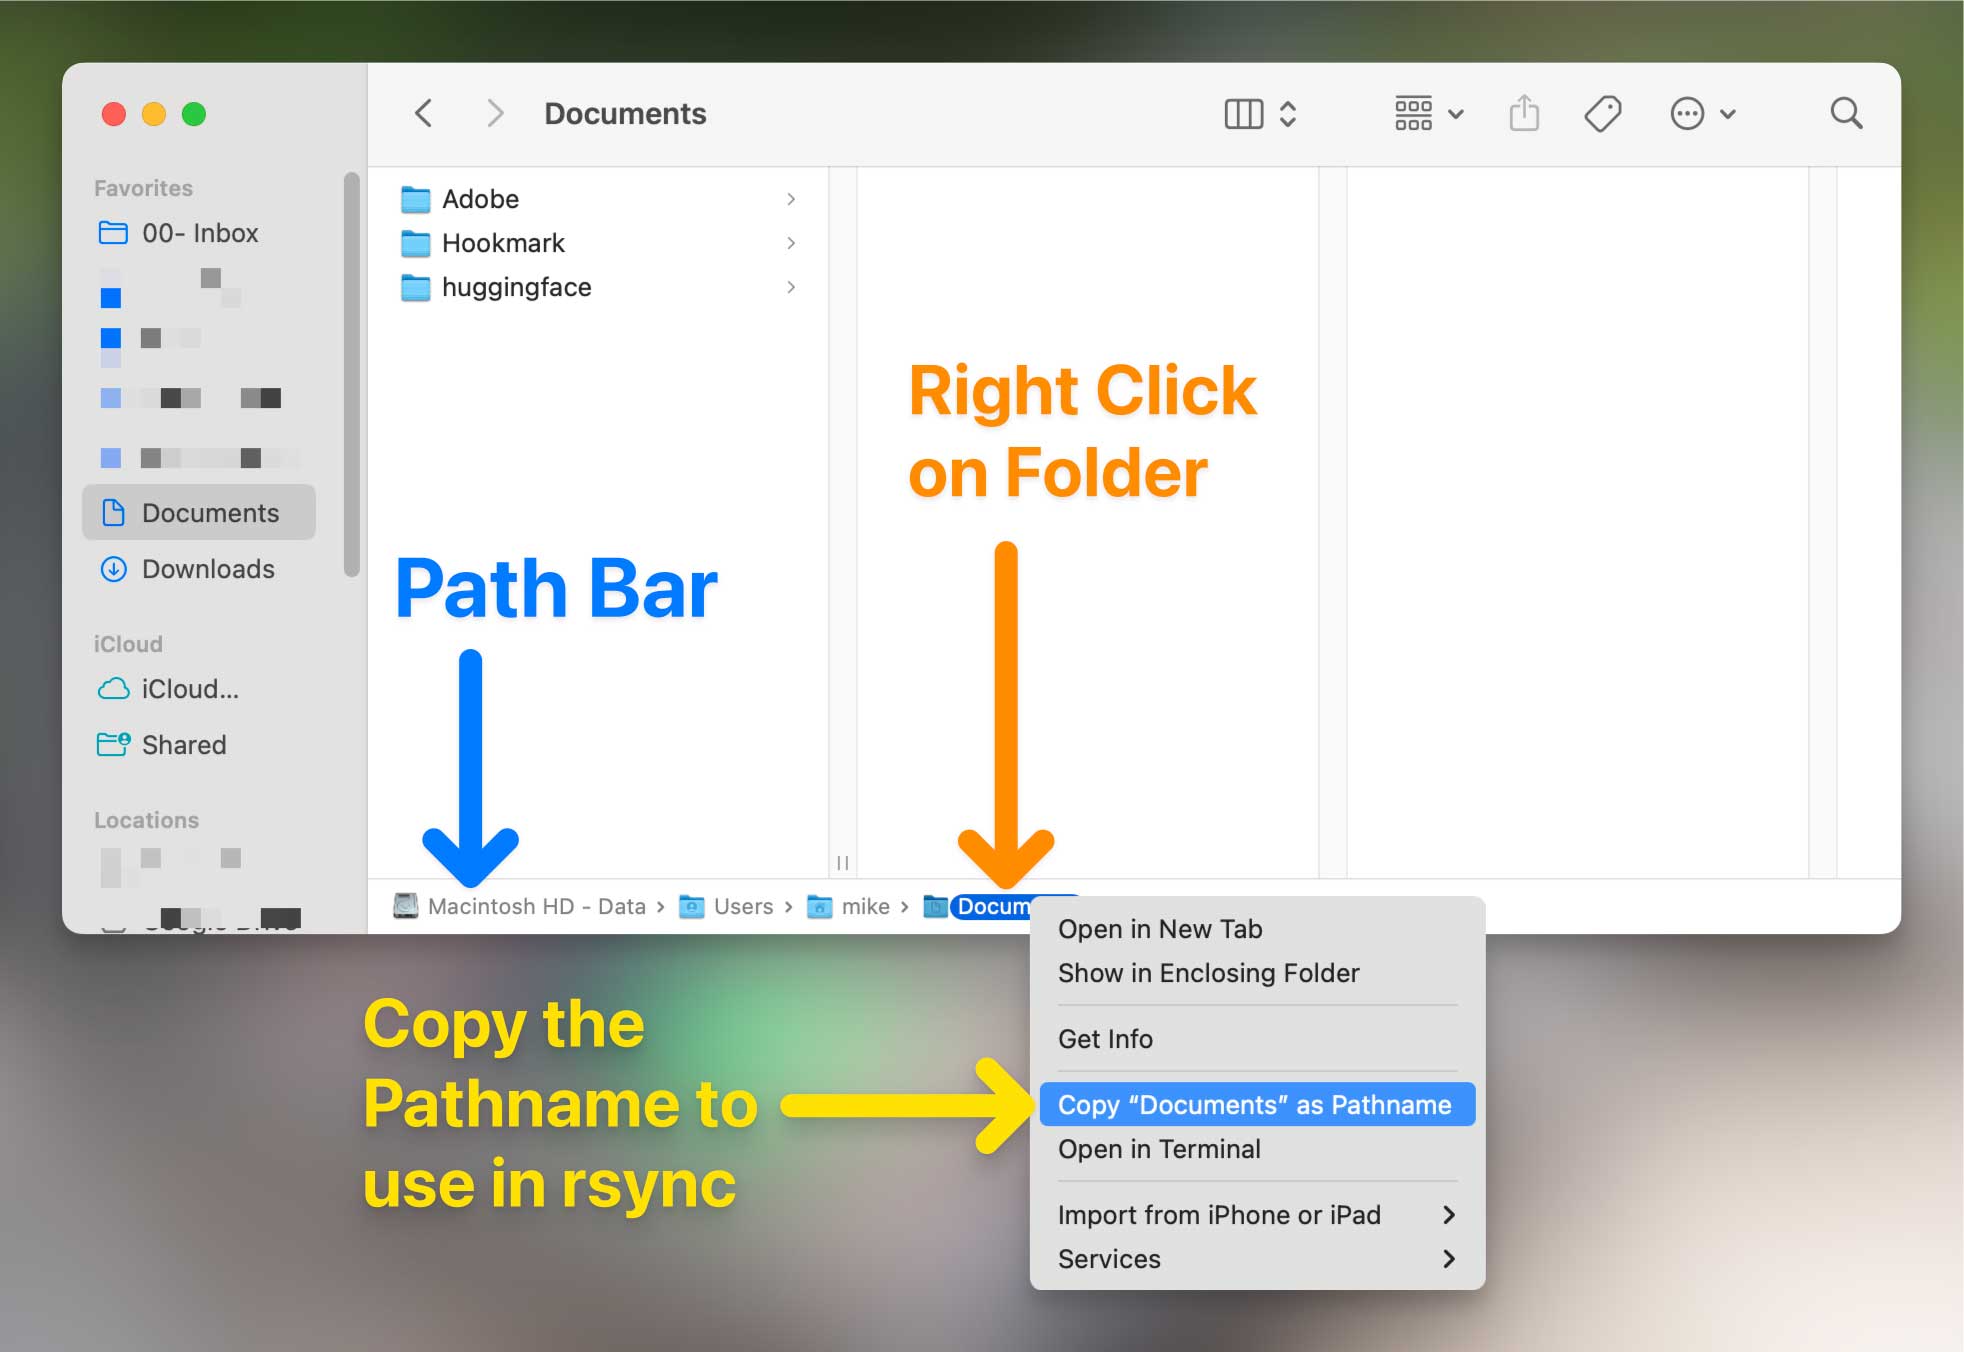The image size is (1964, 1352).
Task: Choose Show in Enclosing Folder
Action: (1258, 973)
